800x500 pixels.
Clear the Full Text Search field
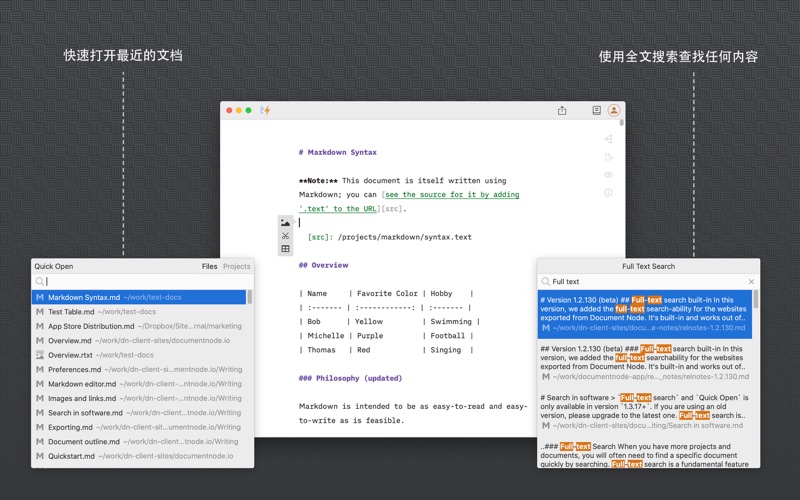tap(751, 282)
